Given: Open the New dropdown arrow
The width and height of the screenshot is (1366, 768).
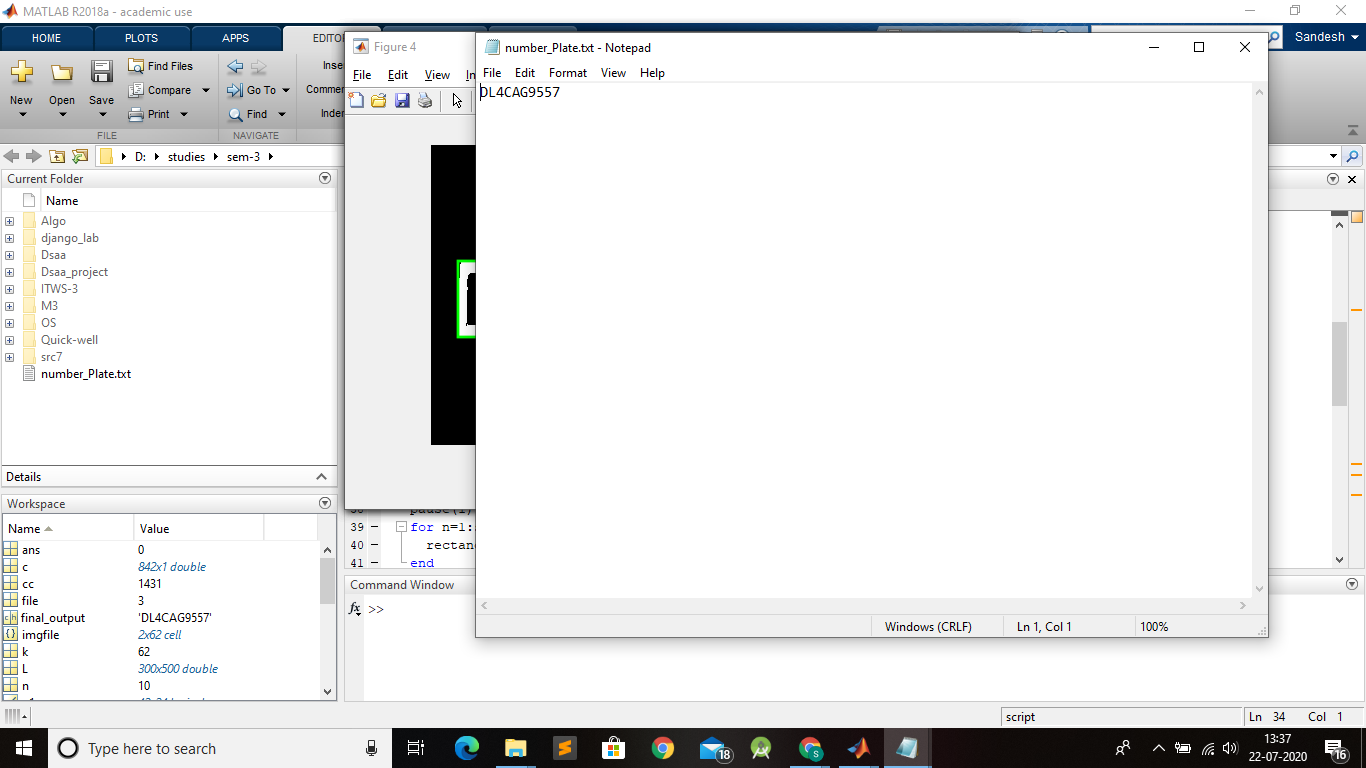Looking at the screenshot, I should 21,115.
